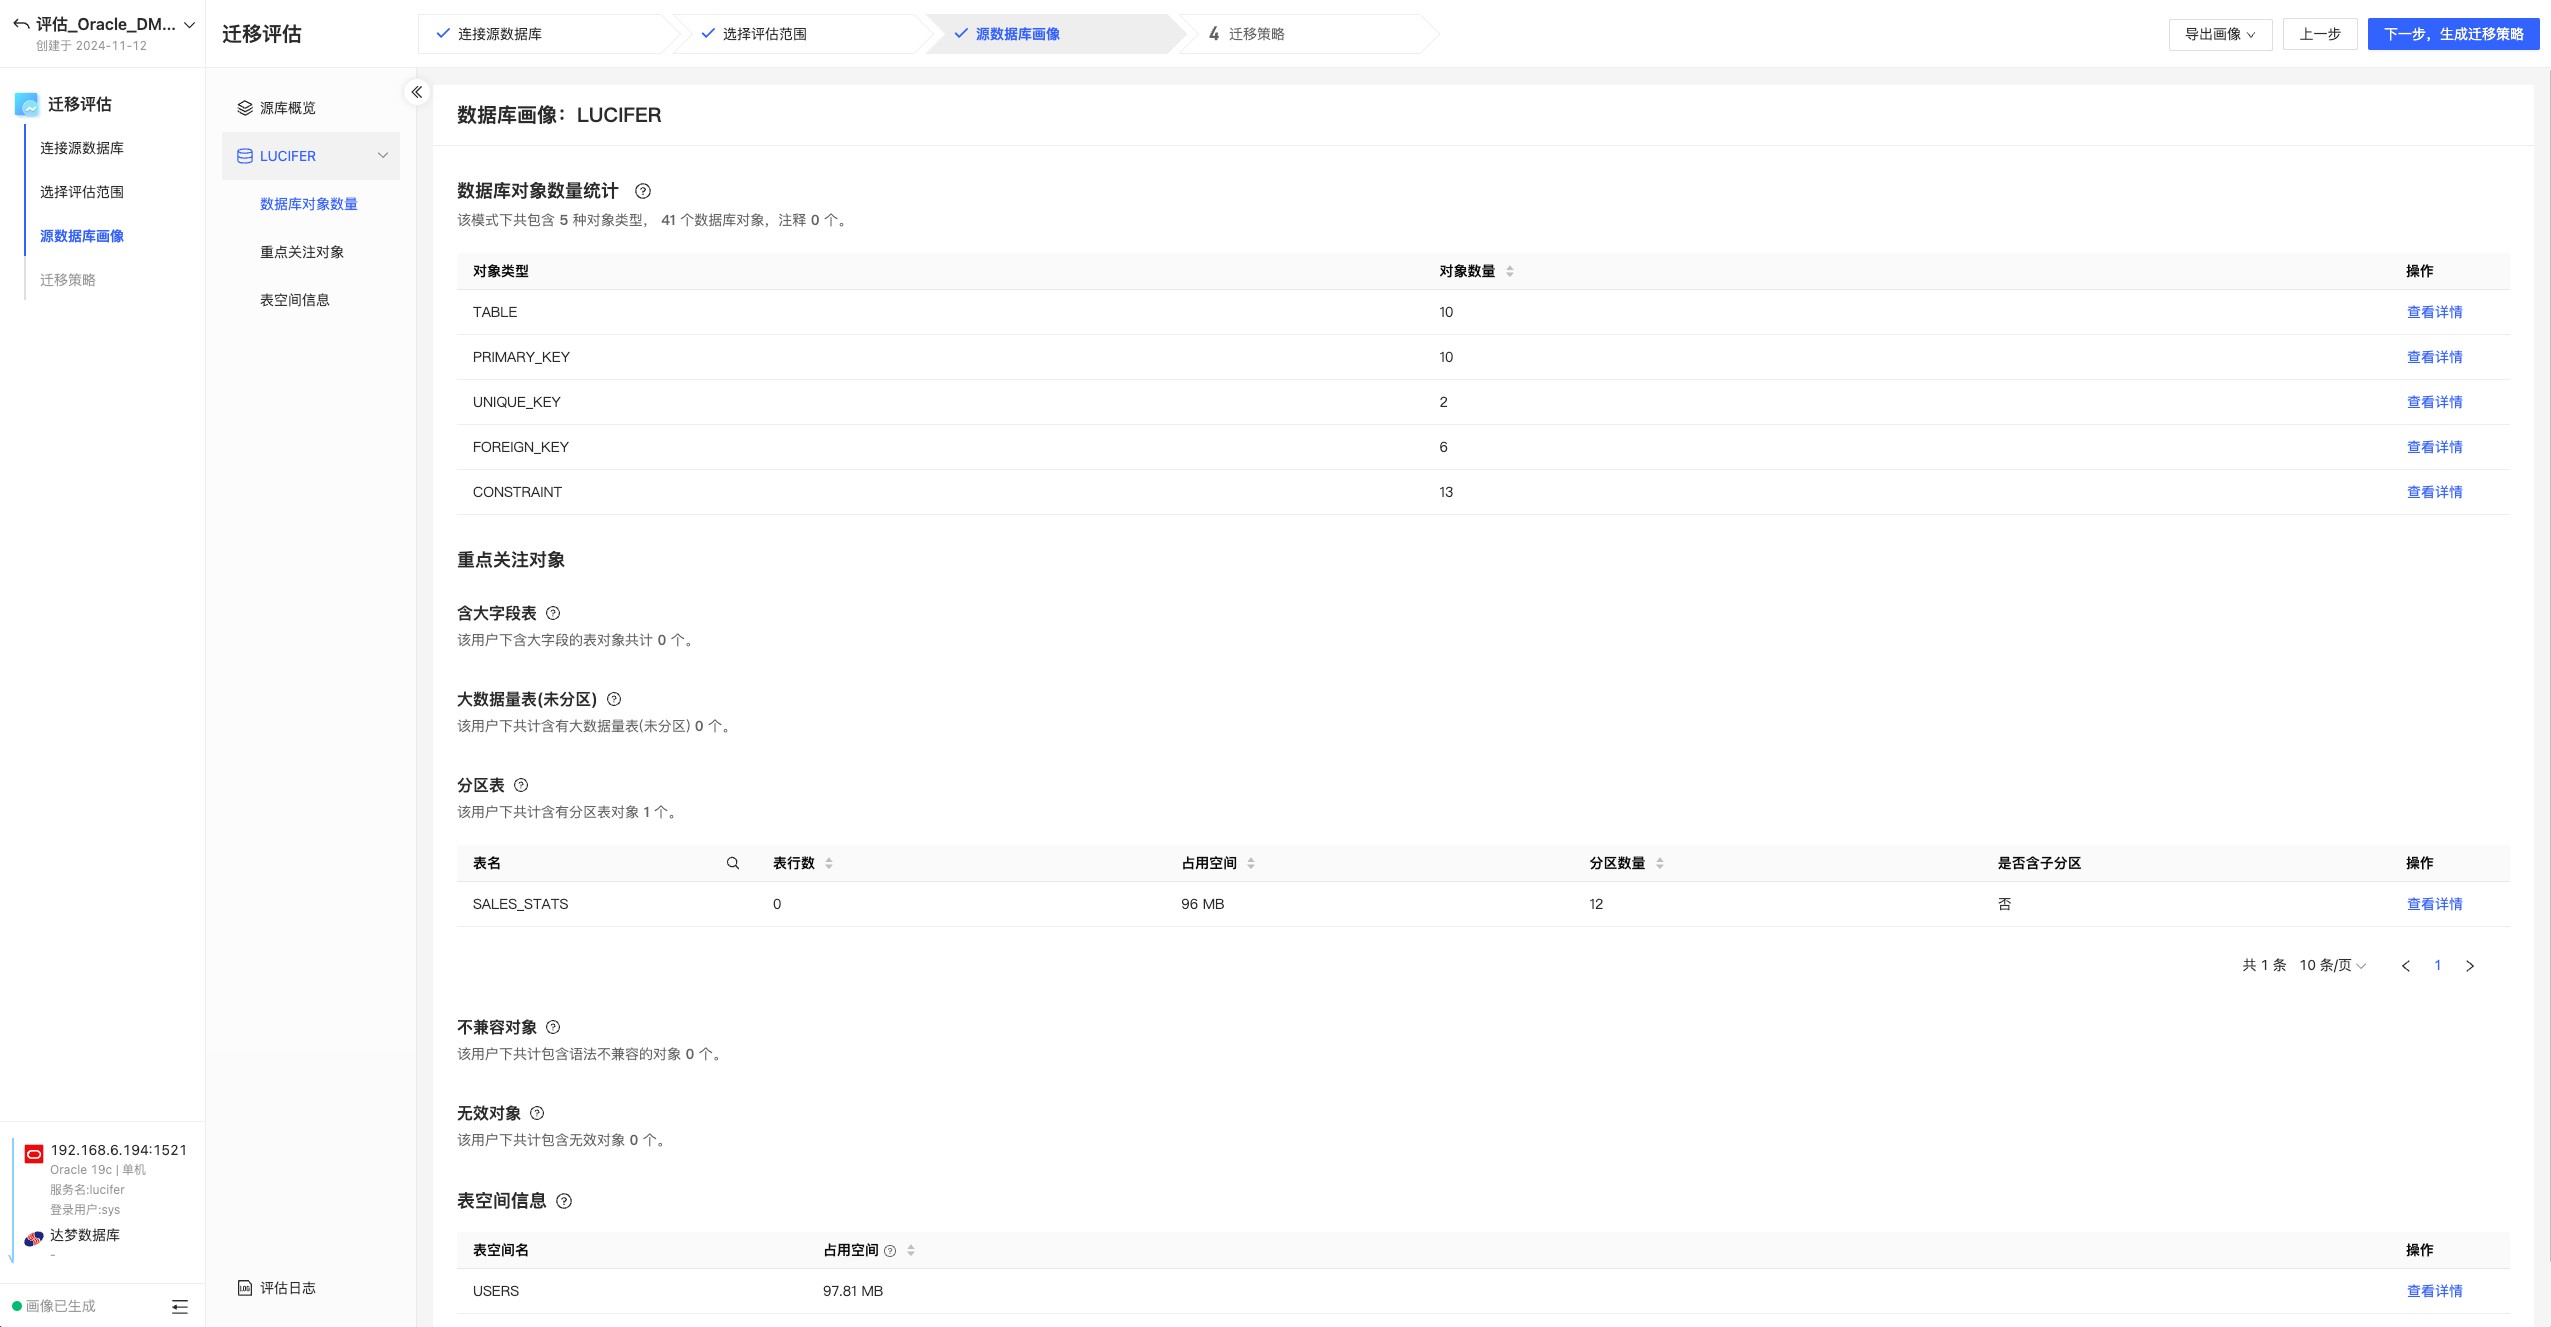Go to 重点关注对象 section in sidebar

click(302, 252)
